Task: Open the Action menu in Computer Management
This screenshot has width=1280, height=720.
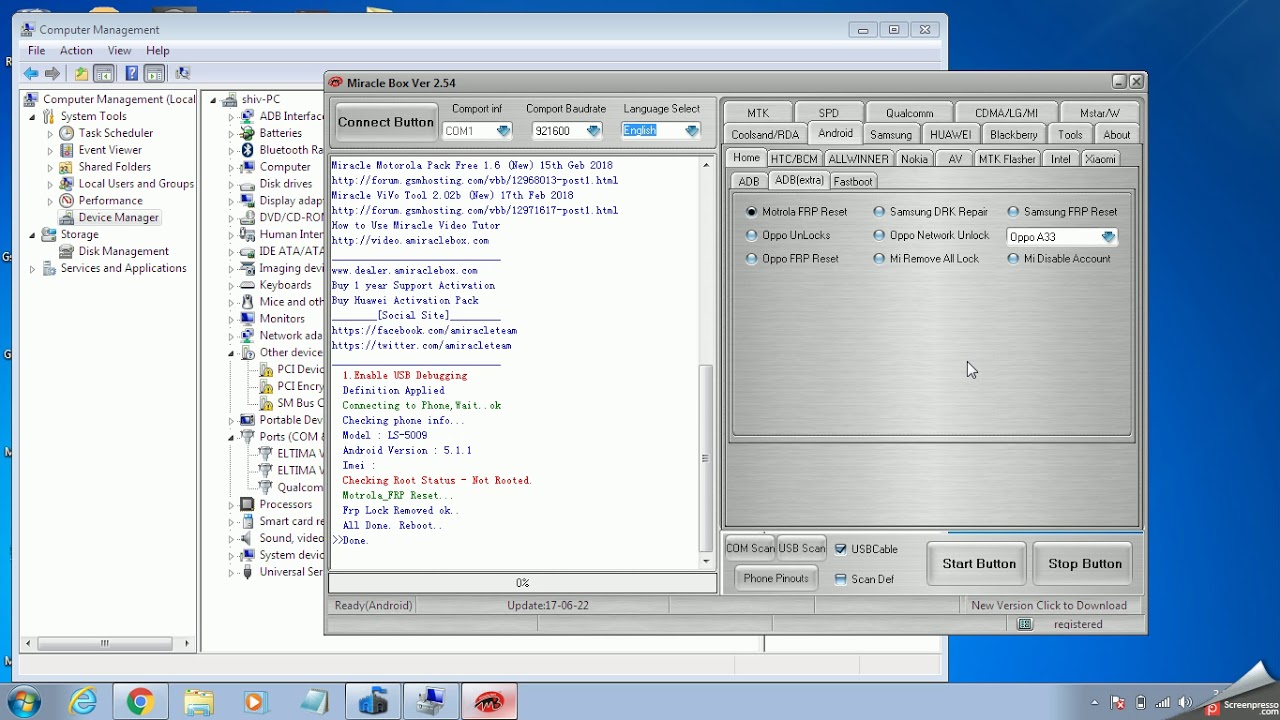Action: (76, 50)
